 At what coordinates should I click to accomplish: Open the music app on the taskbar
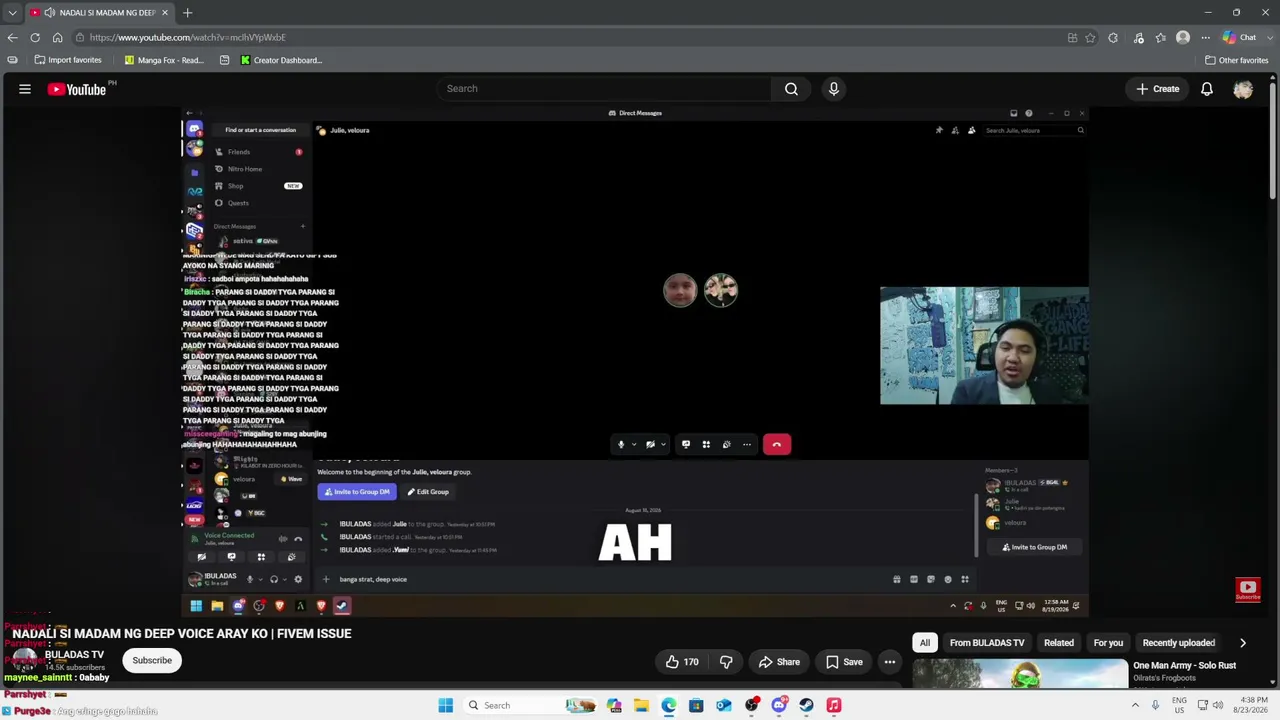point(834,706)
